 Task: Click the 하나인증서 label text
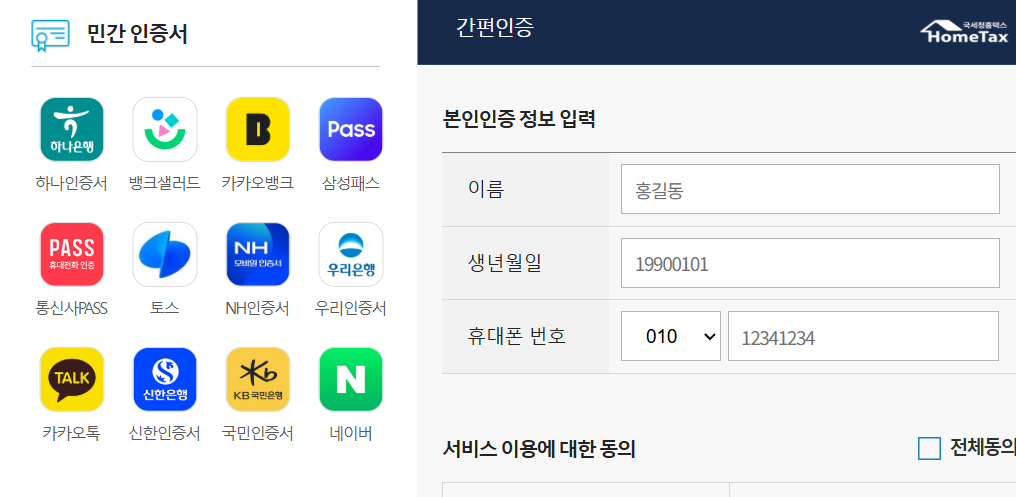(71, 183)
